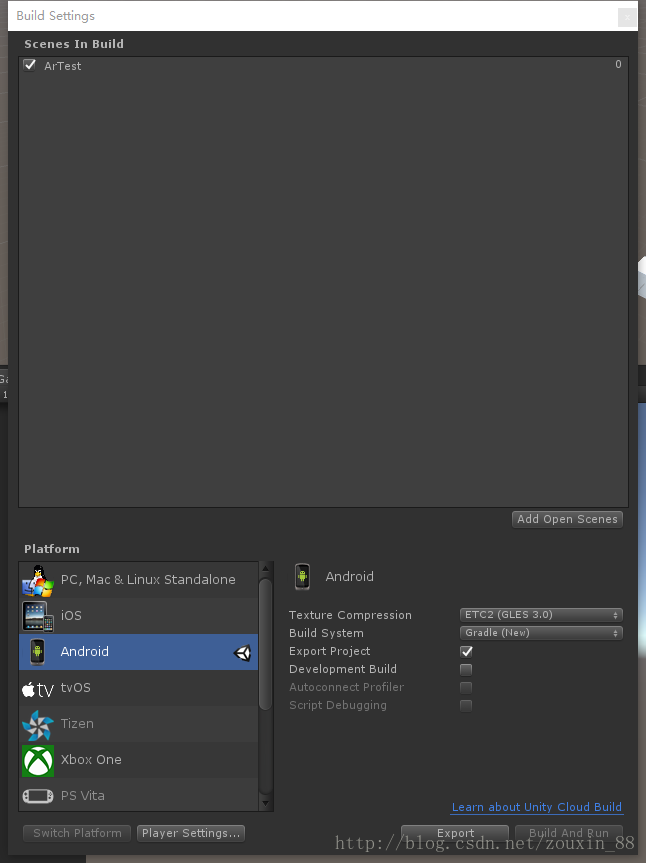Click the Add Open Scenes button
The height and width of the screenshot is (863, 646).
click(567, 519)
